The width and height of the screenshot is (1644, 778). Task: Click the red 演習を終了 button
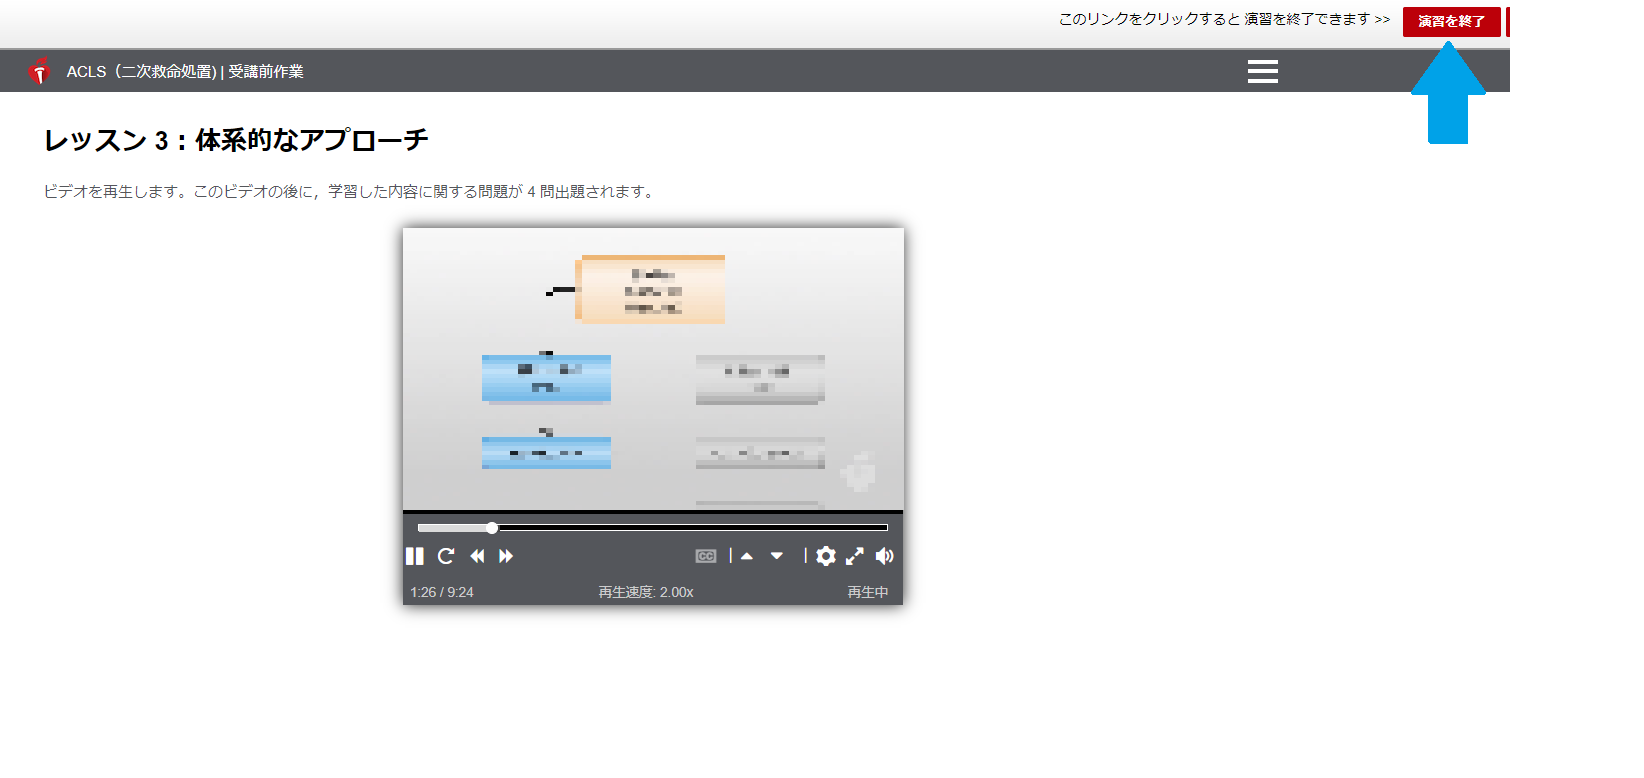pyautogui.click(x=1451, y=21)
